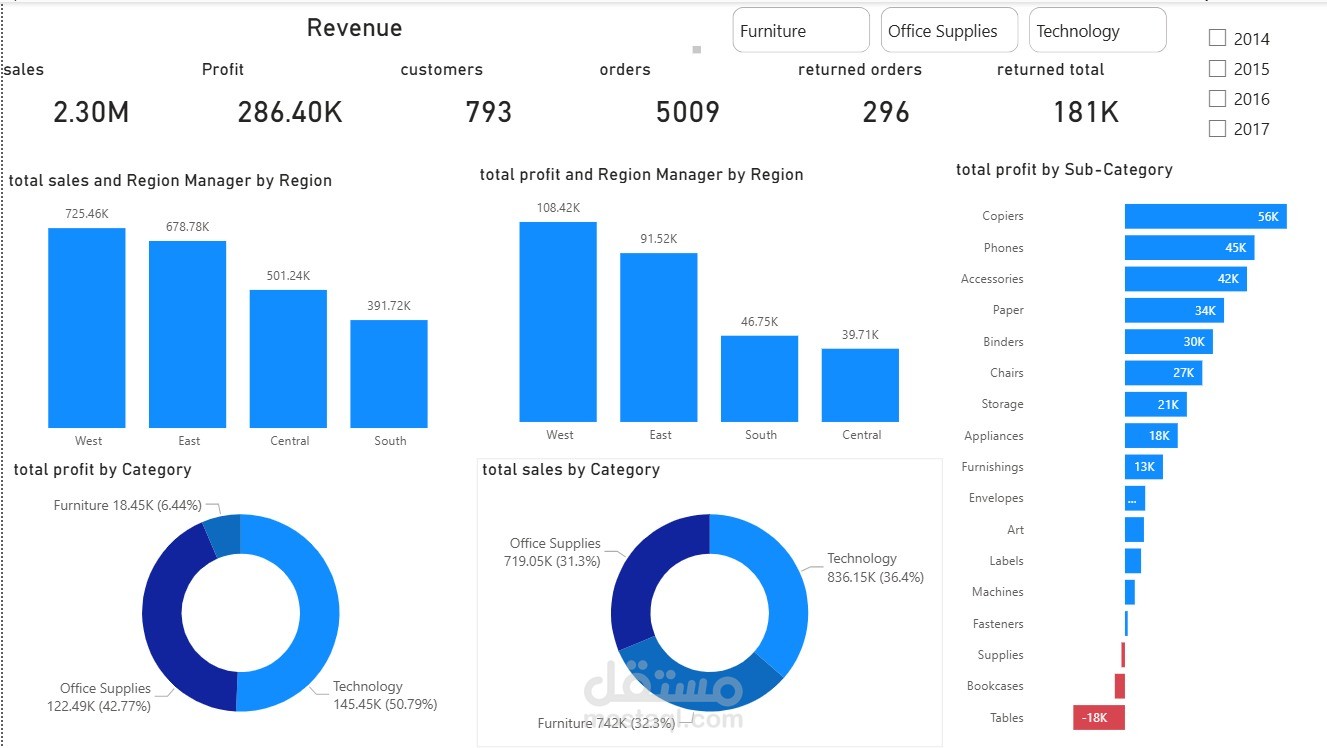This screenshot has height=748, width=1327.
Task: Select the Paper 34K profit bar
Action: coord(1174,310)
